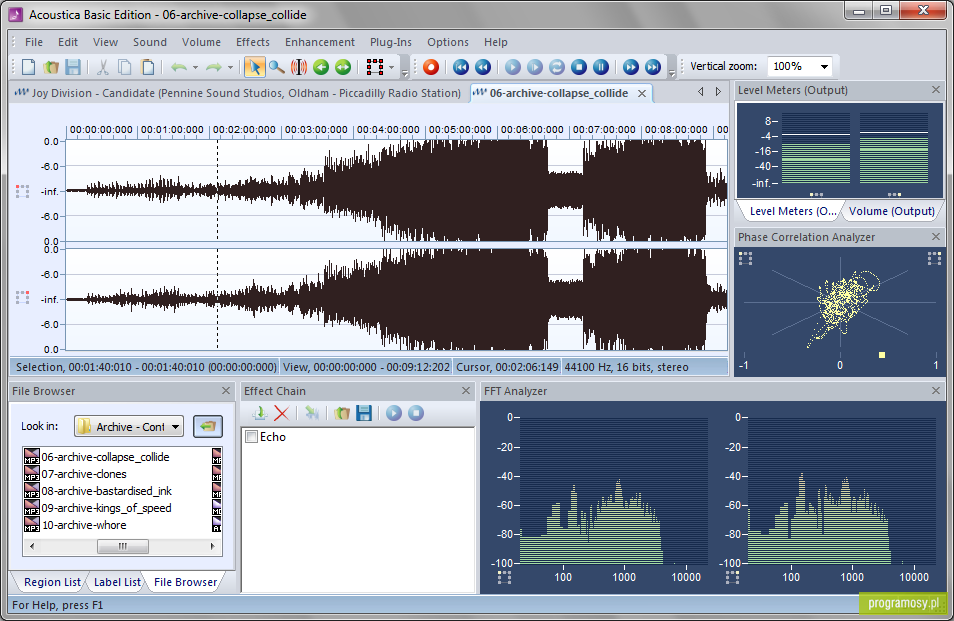Open the Effects menu
The height and width of the screenshot is (621, 954).
click(252, 42)
